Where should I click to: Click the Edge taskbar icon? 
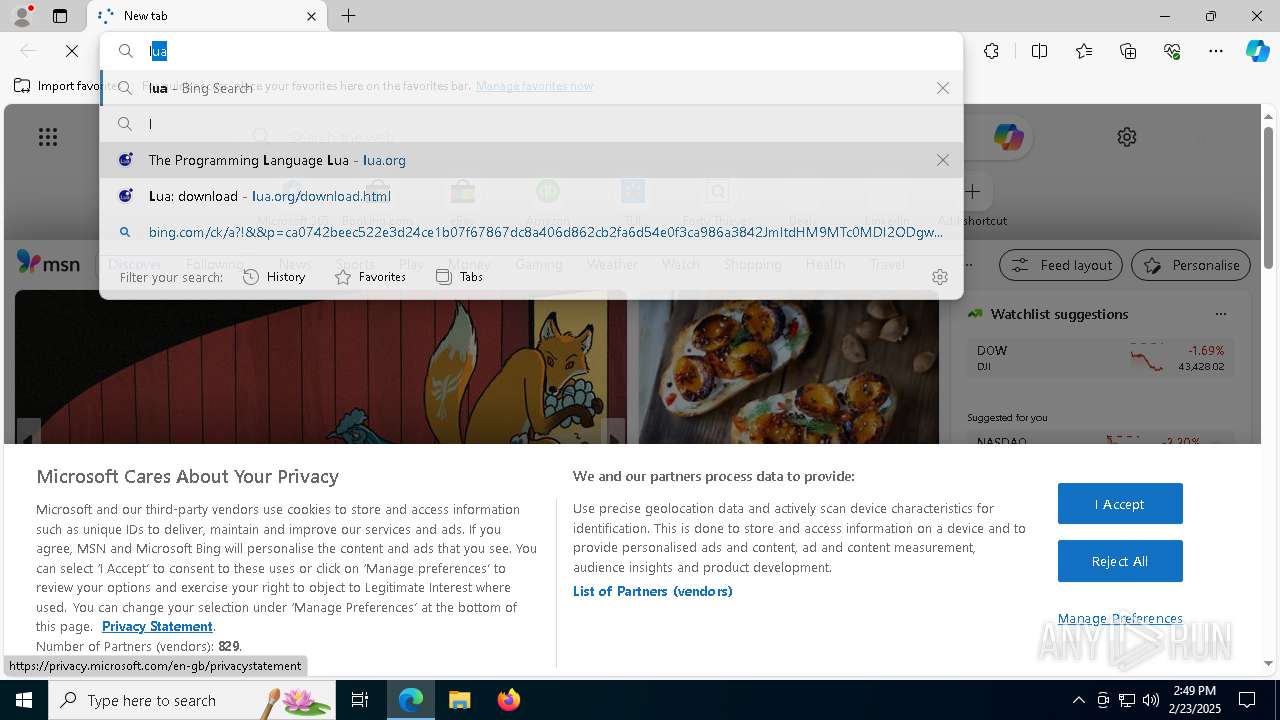[x=411, y=700]
